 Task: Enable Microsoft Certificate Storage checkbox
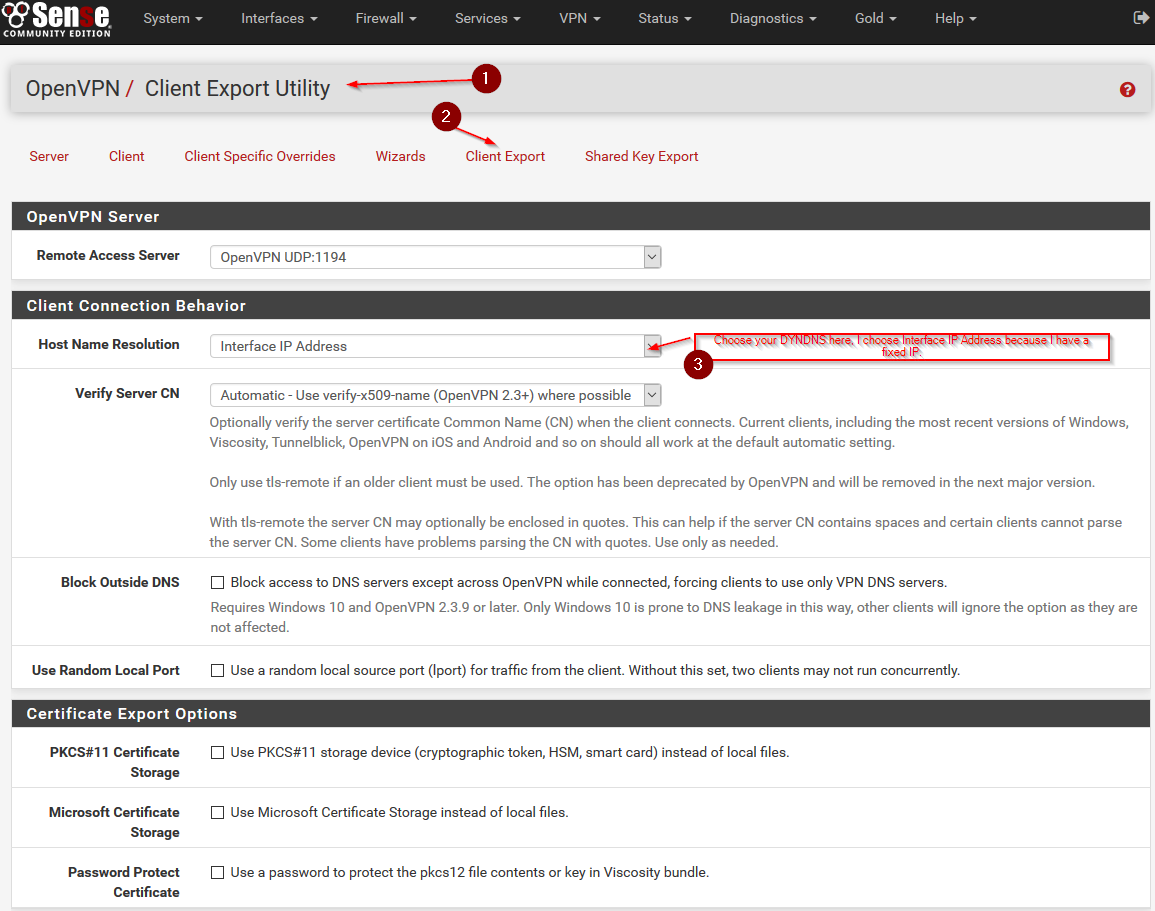pos(217,812)
